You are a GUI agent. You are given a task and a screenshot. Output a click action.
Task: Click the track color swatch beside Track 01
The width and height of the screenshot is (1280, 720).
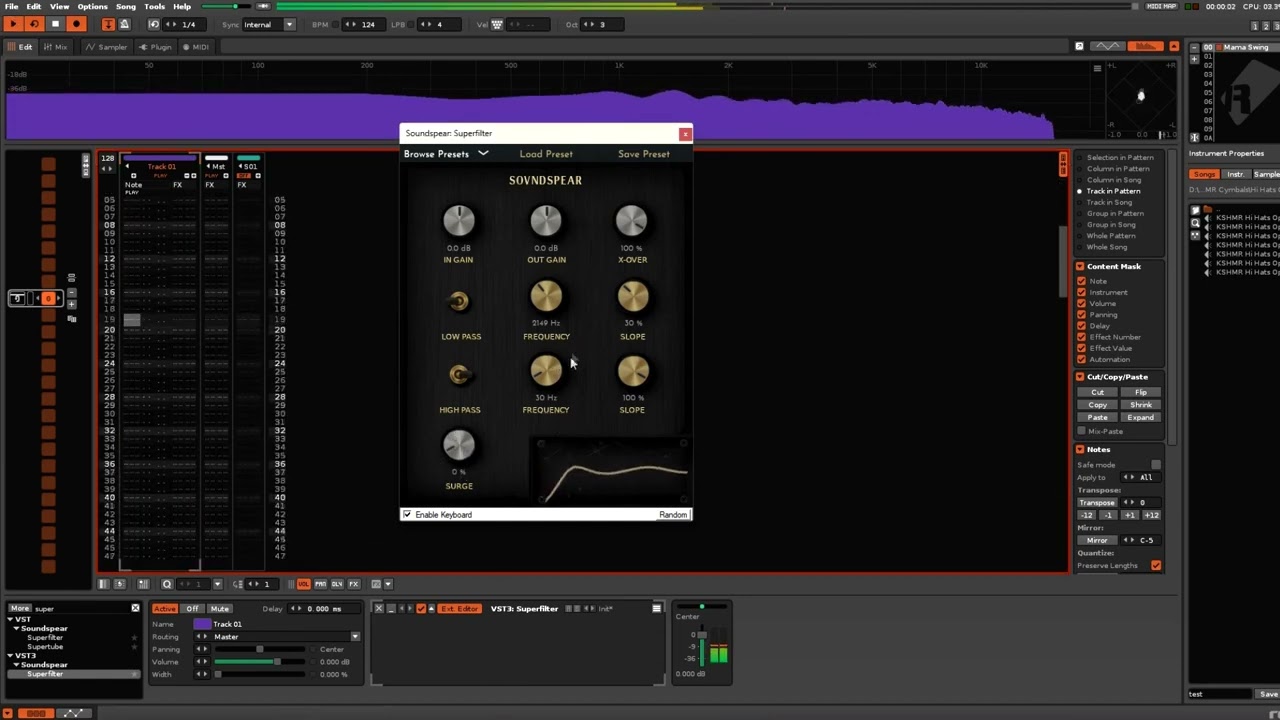202,624
